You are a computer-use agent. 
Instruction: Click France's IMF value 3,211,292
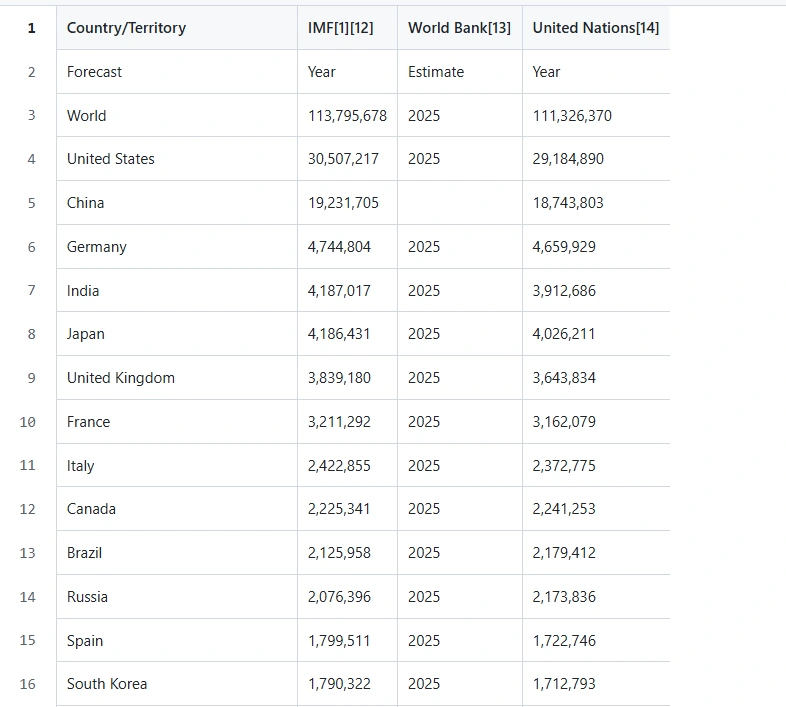point(339,422)
